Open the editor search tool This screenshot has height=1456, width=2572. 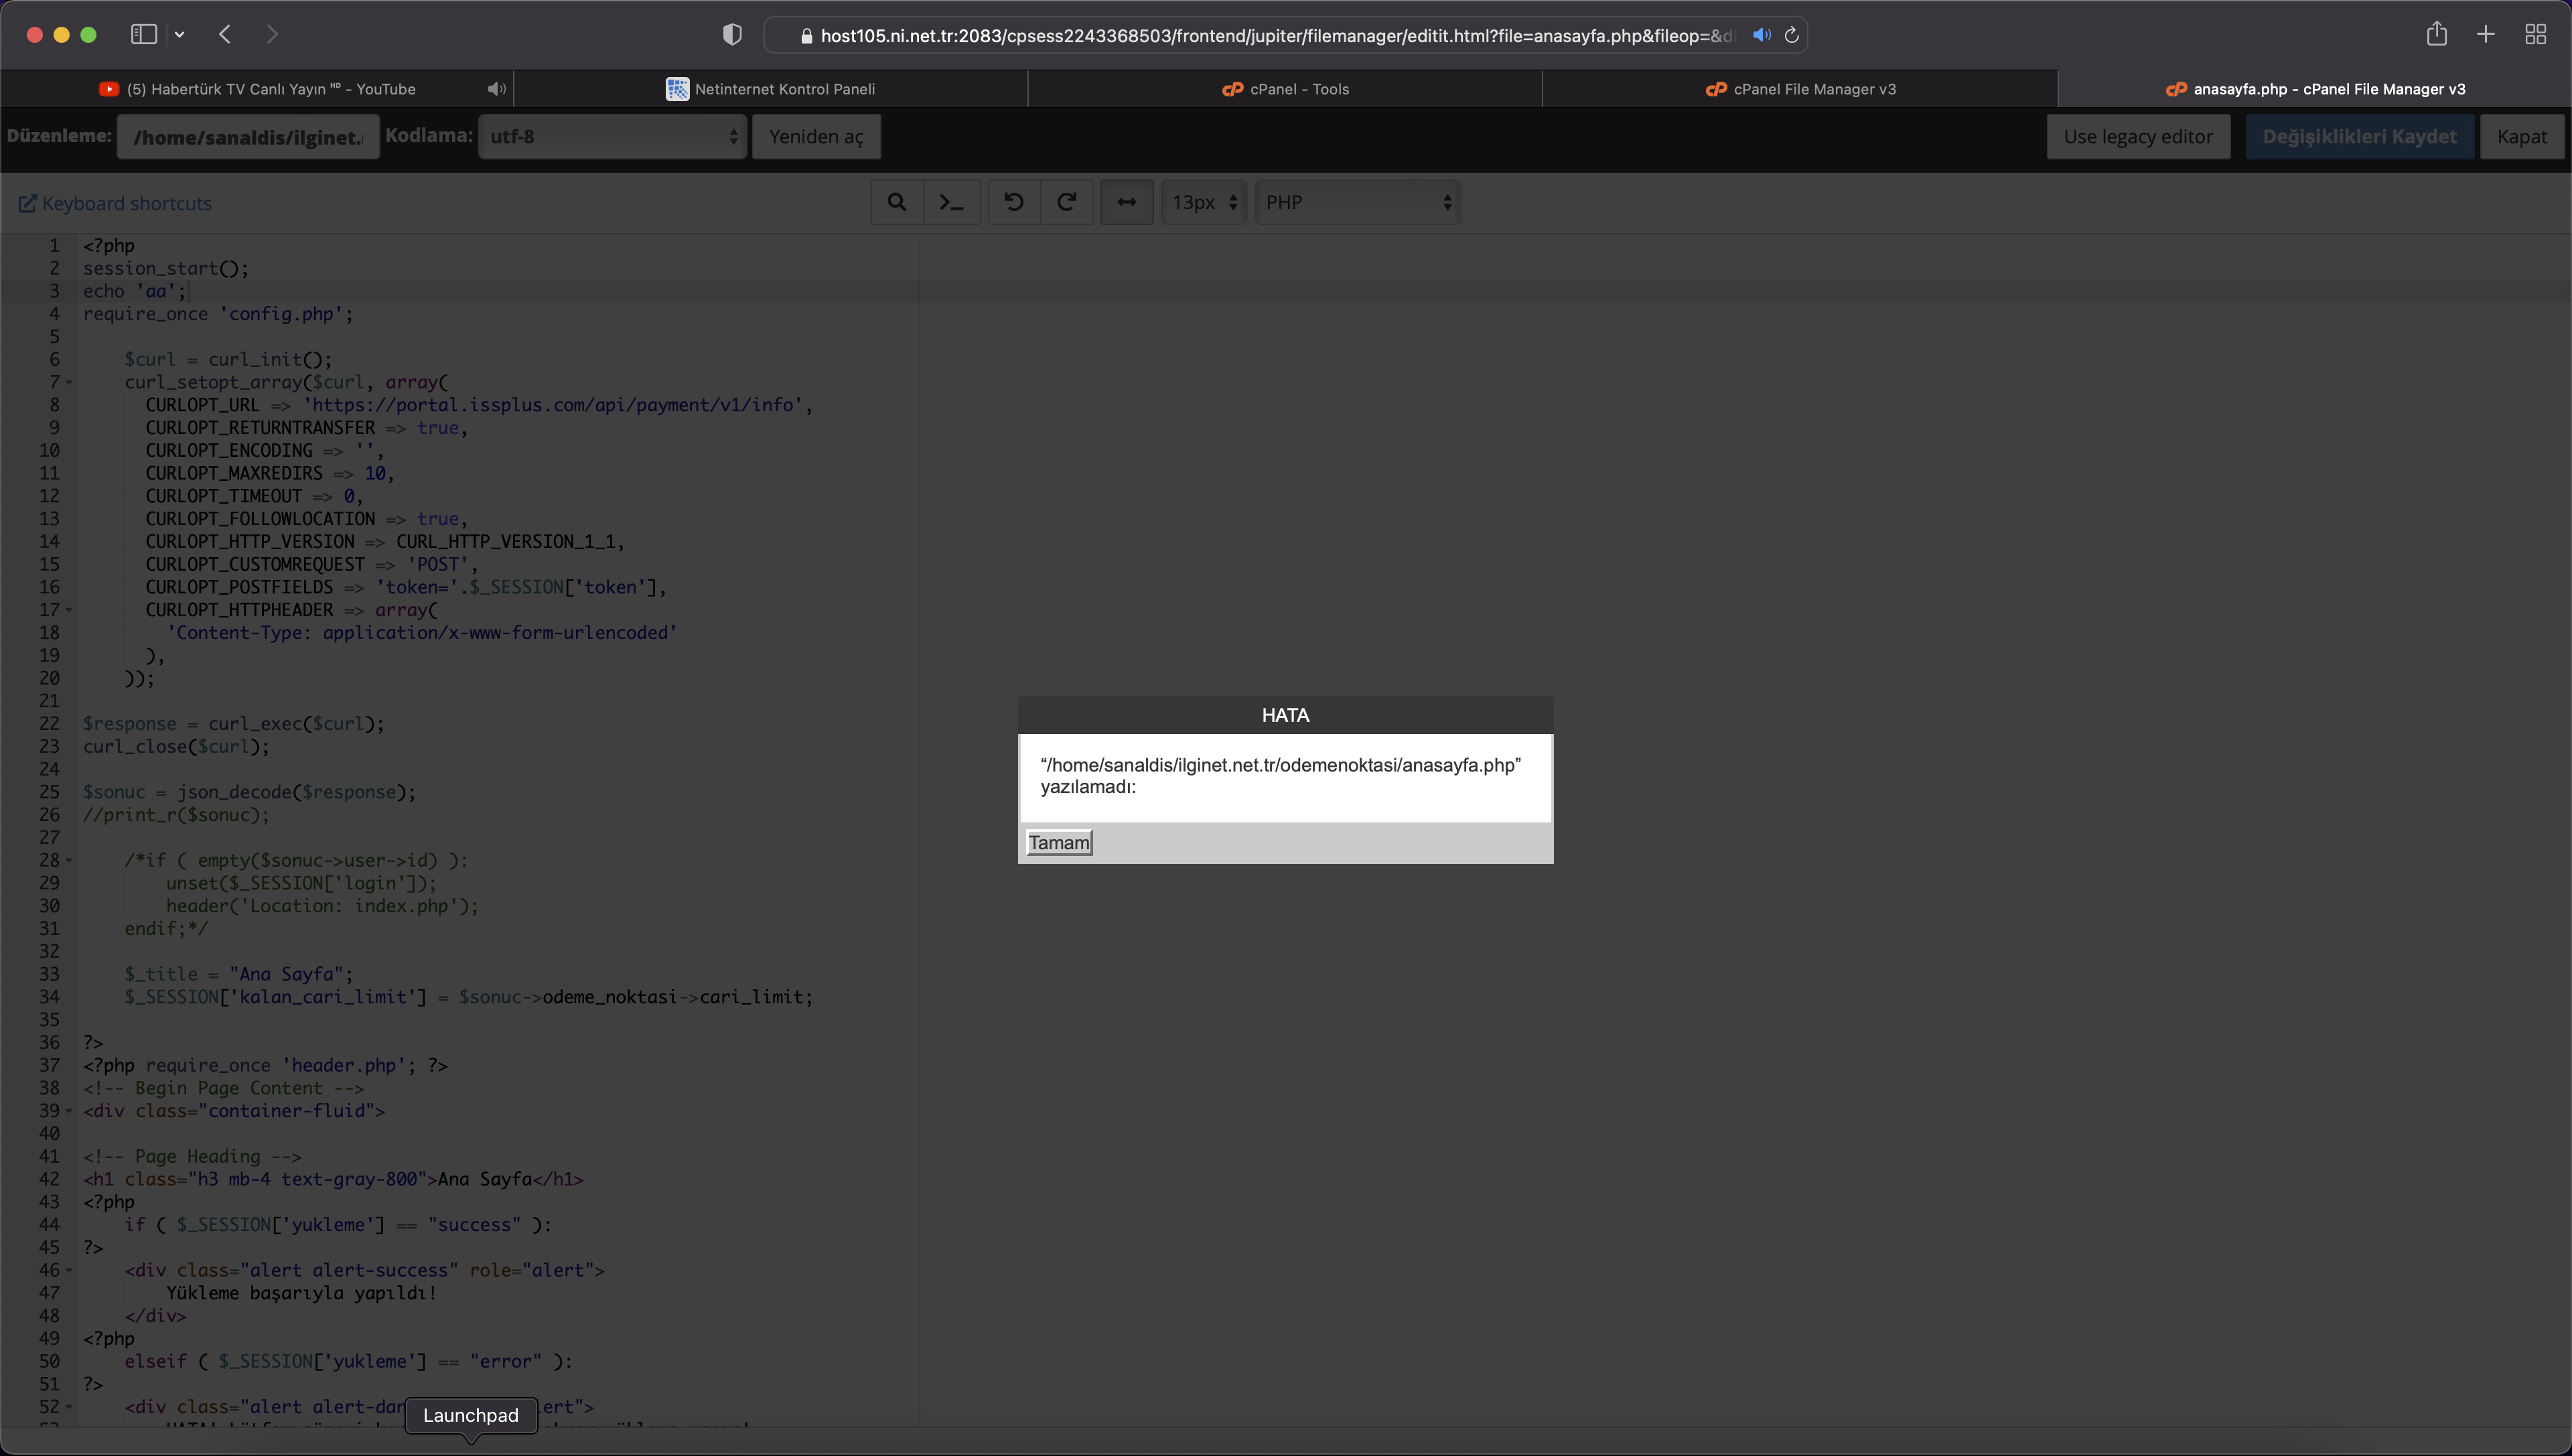pyautogui.click(x=897, y=202)
